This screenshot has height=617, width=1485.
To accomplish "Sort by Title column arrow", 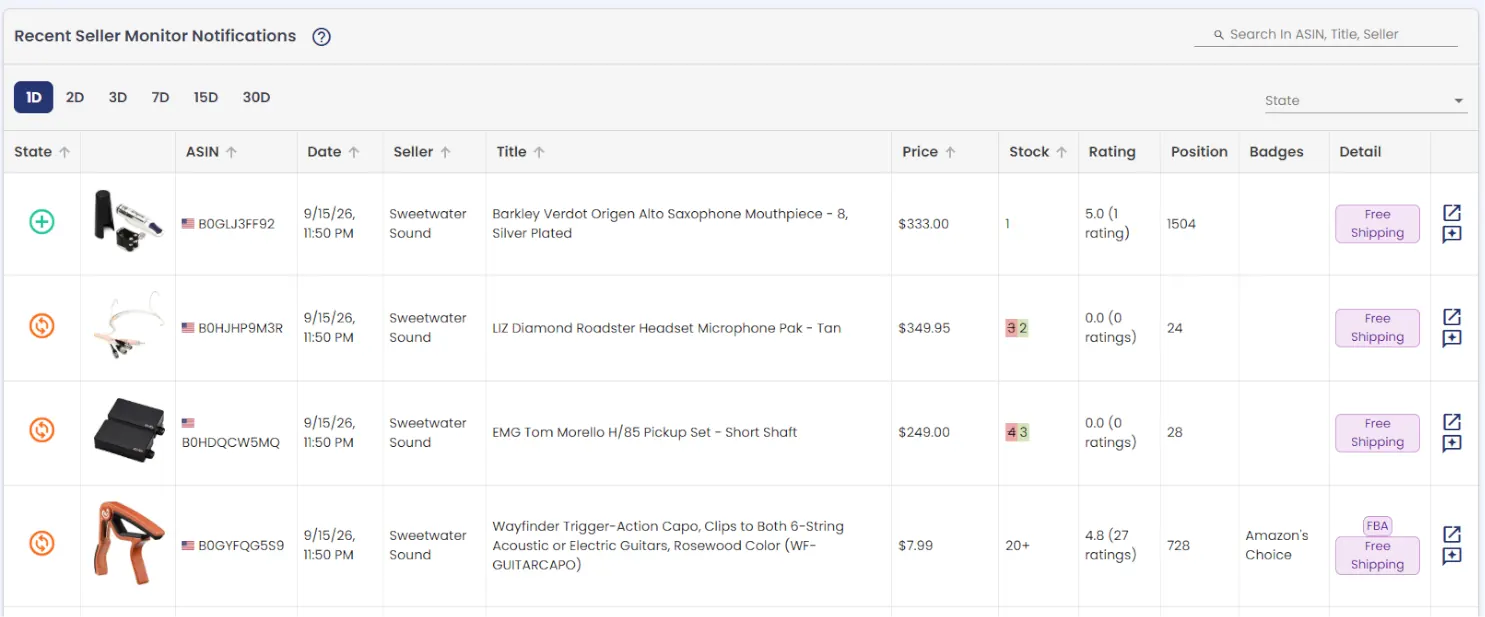I will click(x=539, y=152).
